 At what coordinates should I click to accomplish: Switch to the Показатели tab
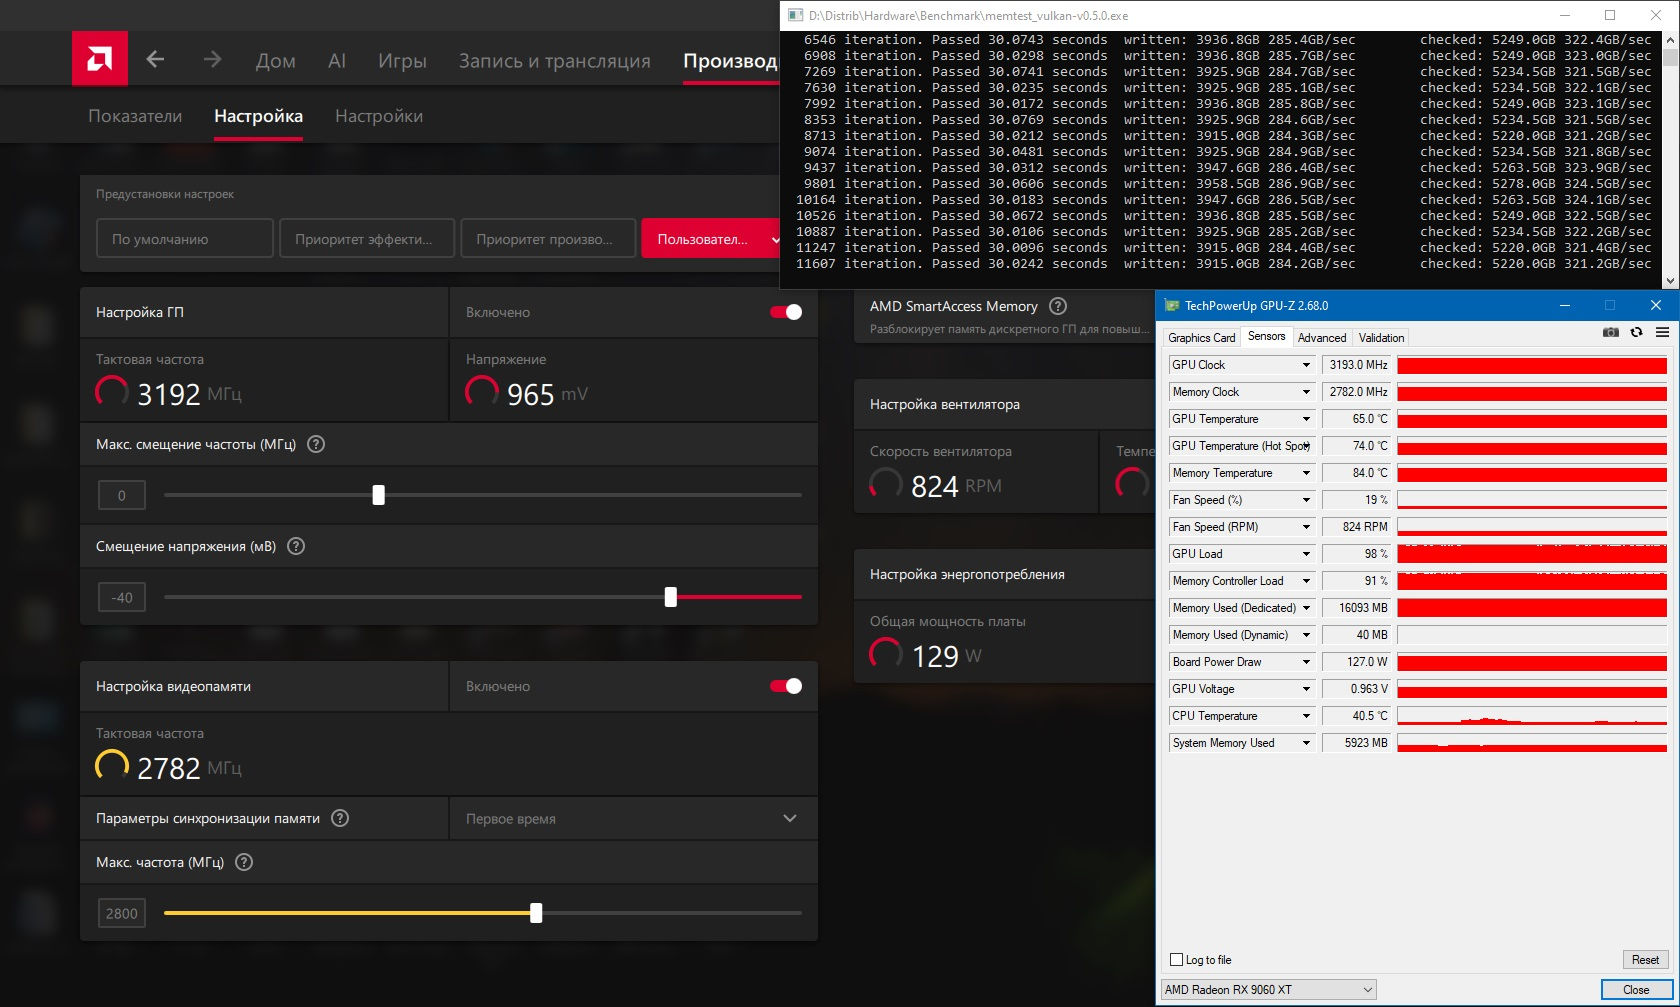135,116
